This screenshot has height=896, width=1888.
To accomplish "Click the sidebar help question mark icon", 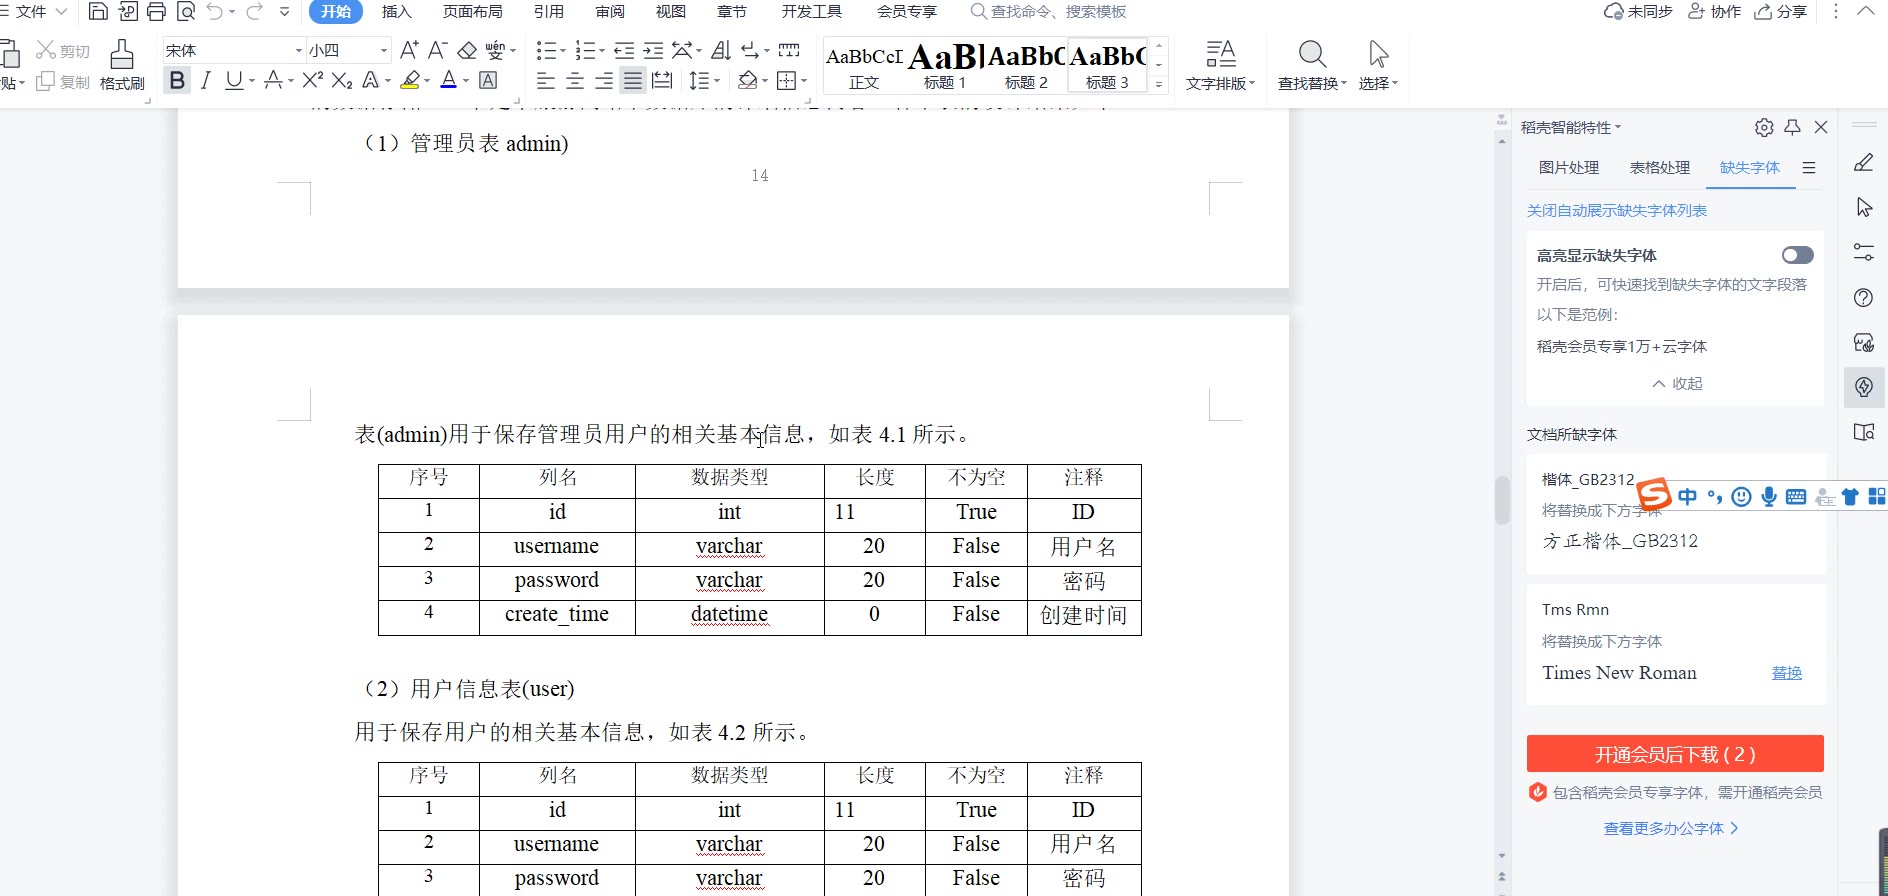I will click(x=1864, y=297).
